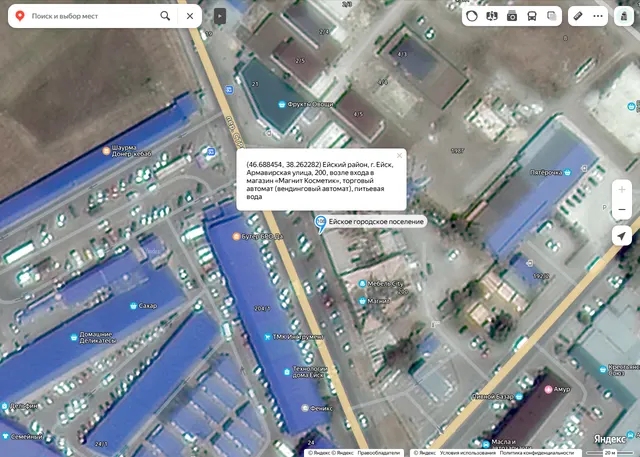Select 'Домашние Деликатесы' shop icon

74,337
